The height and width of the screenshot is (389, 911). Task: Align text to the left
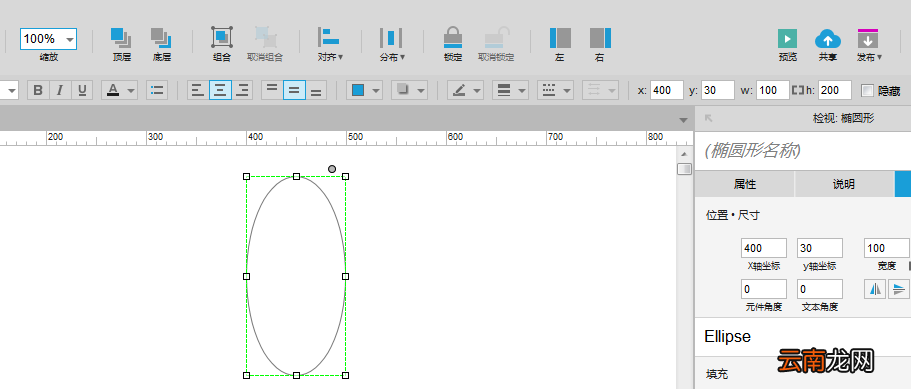198,90
